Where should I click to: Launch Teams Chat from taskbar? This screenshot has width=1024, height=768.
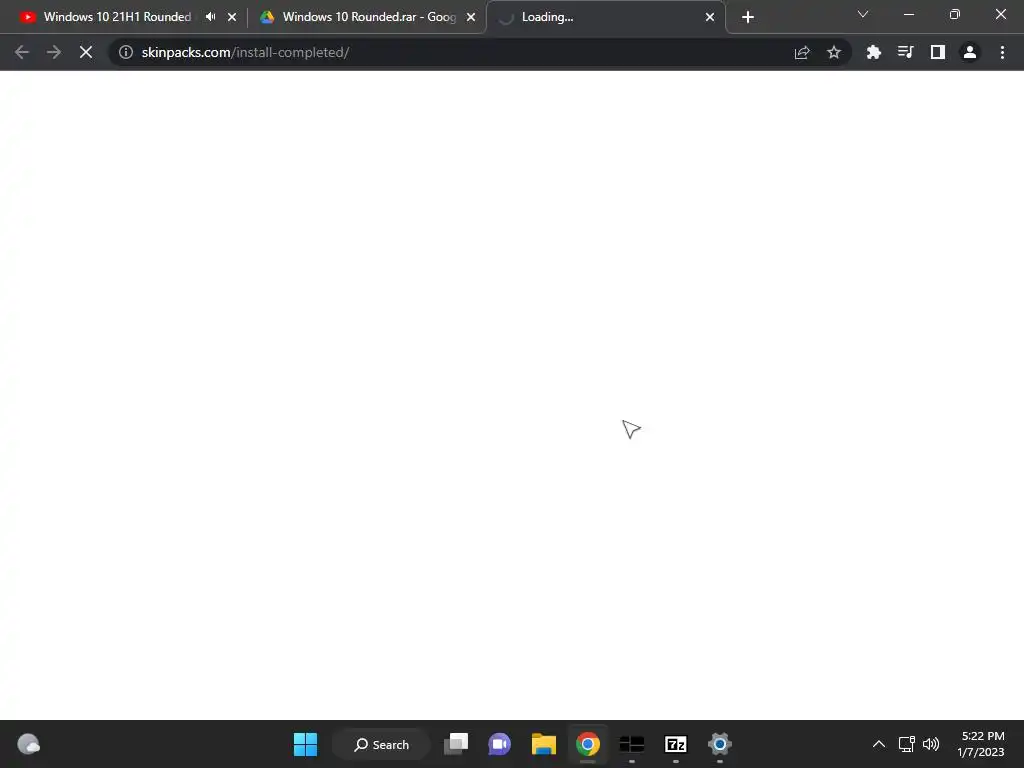point(500,744)
